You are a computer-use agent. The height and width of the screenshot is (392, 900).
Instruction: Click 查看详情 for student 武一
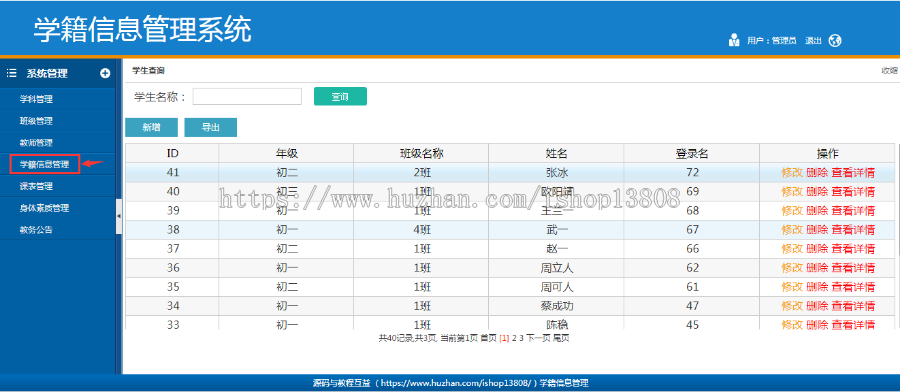(x=853, y=230)
